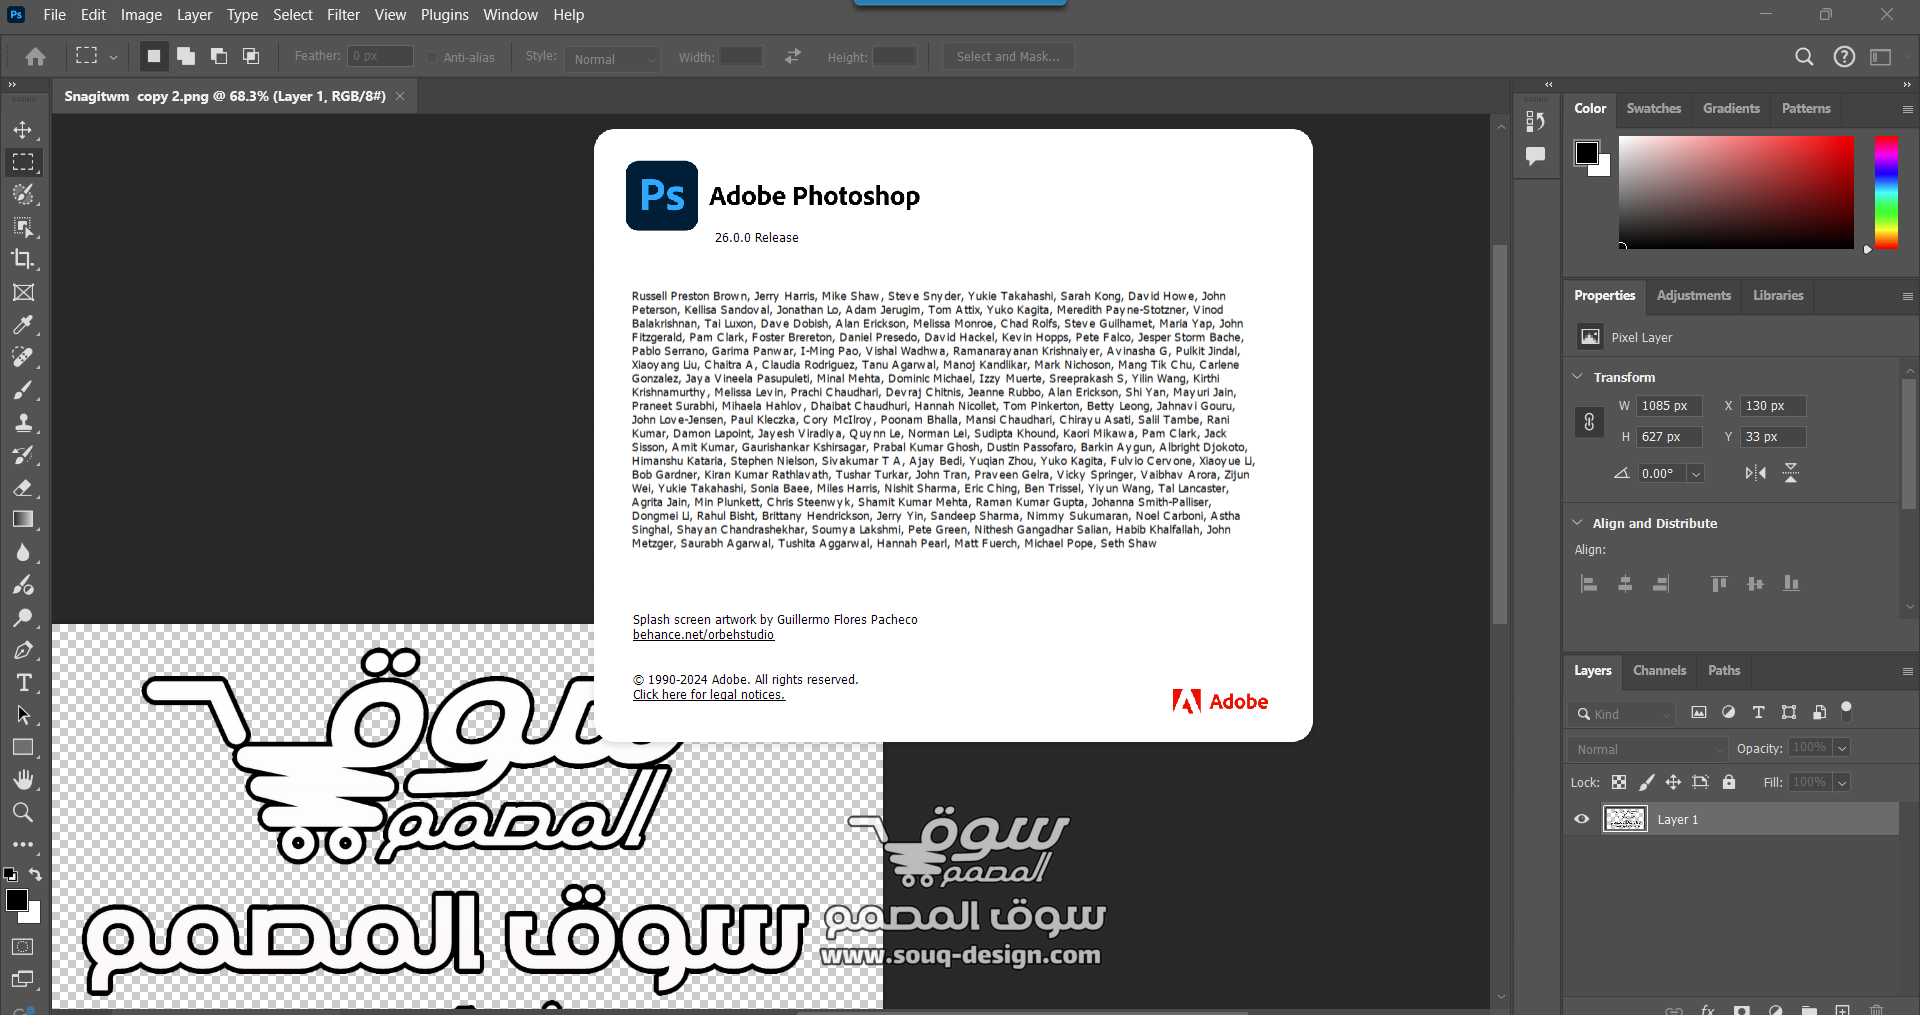Select the Crop tool
Viewport: 1920px width, 1015px height.
click(23, 259)
